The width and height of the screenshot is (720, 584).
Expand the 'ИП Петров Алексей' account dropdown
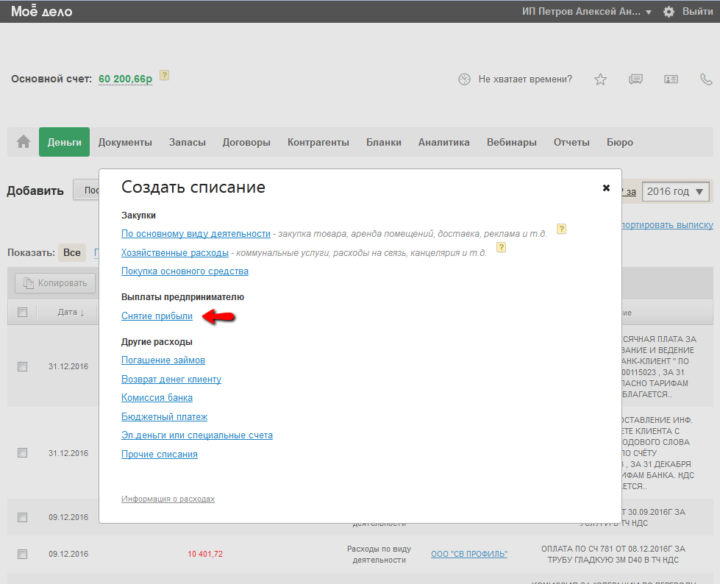point(586,11)
